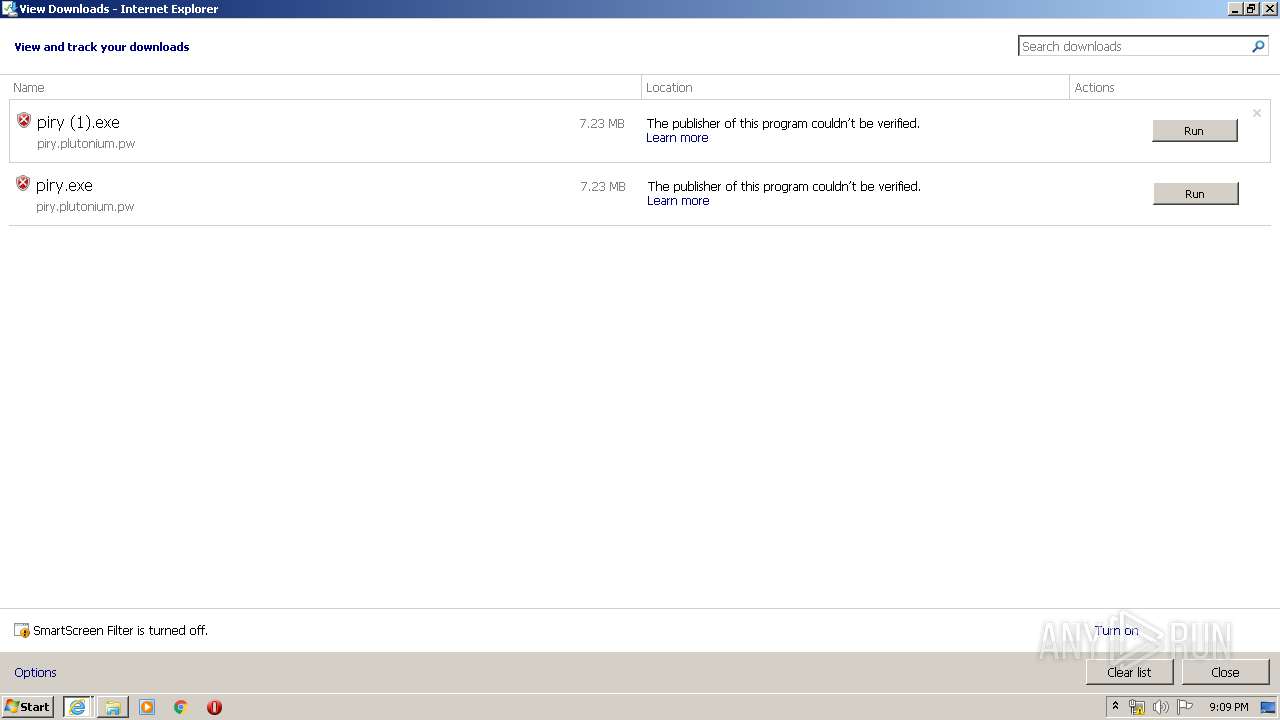
Task: Select the piry (1).exe file name
Action: point(78,122)
